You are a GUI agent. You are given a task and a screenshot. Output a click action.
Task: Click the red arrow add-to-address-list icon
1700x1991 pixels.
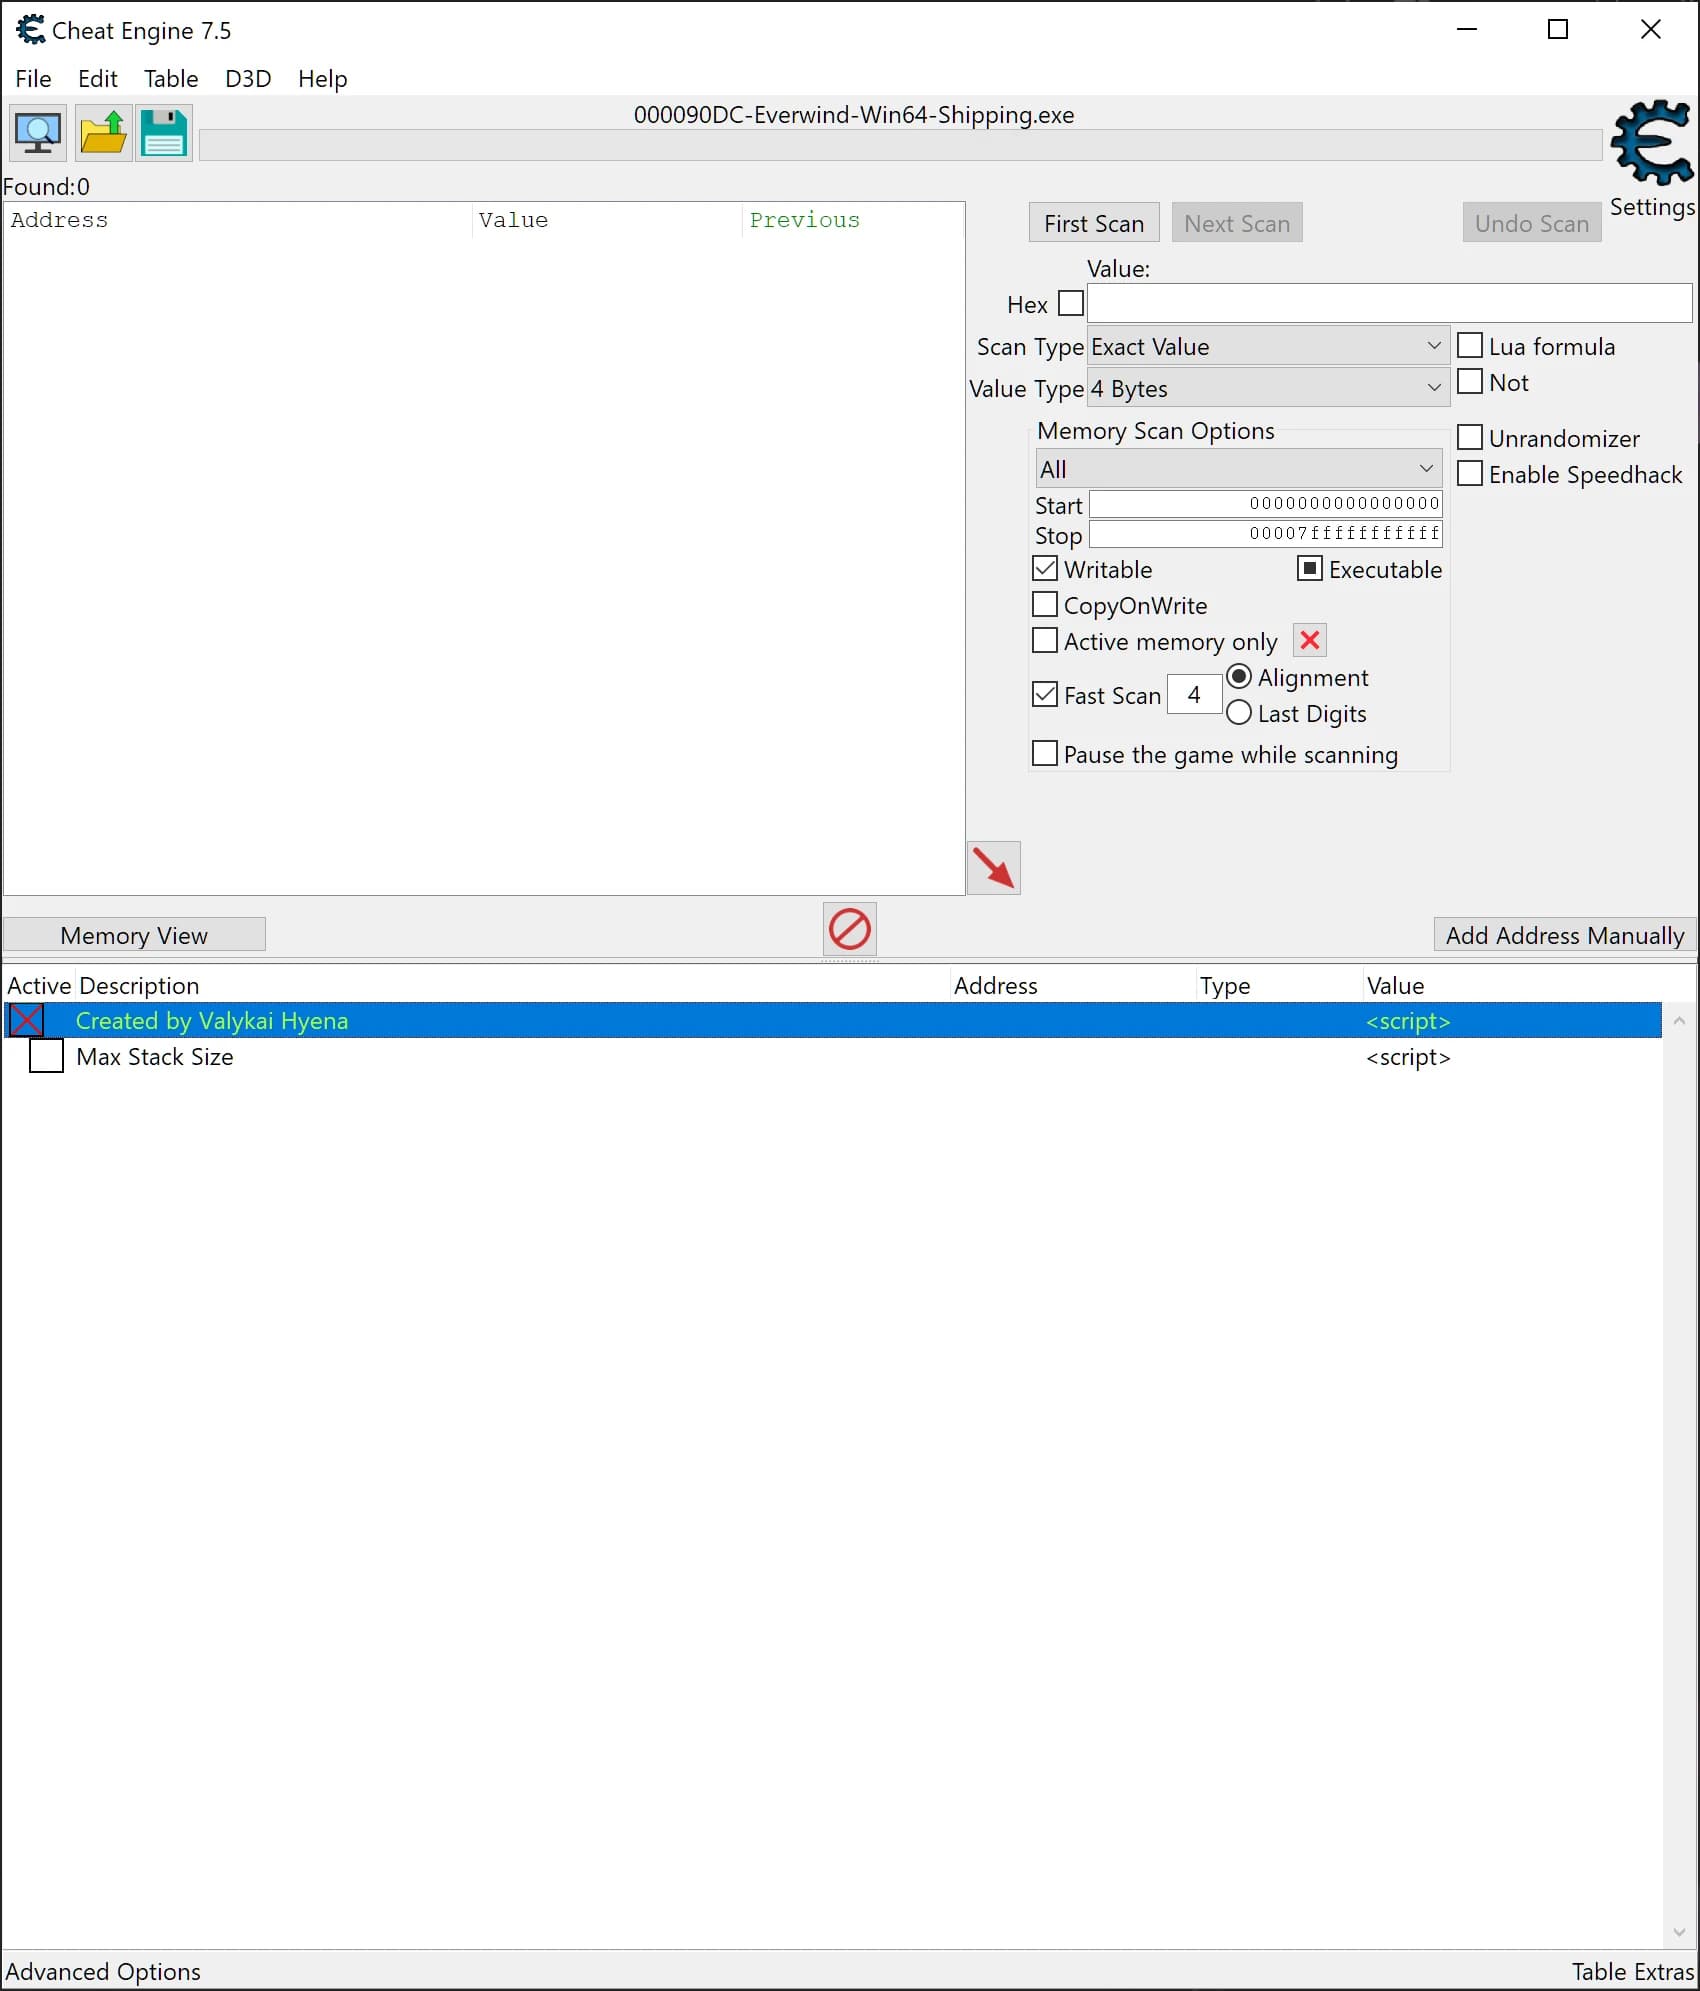993,868
